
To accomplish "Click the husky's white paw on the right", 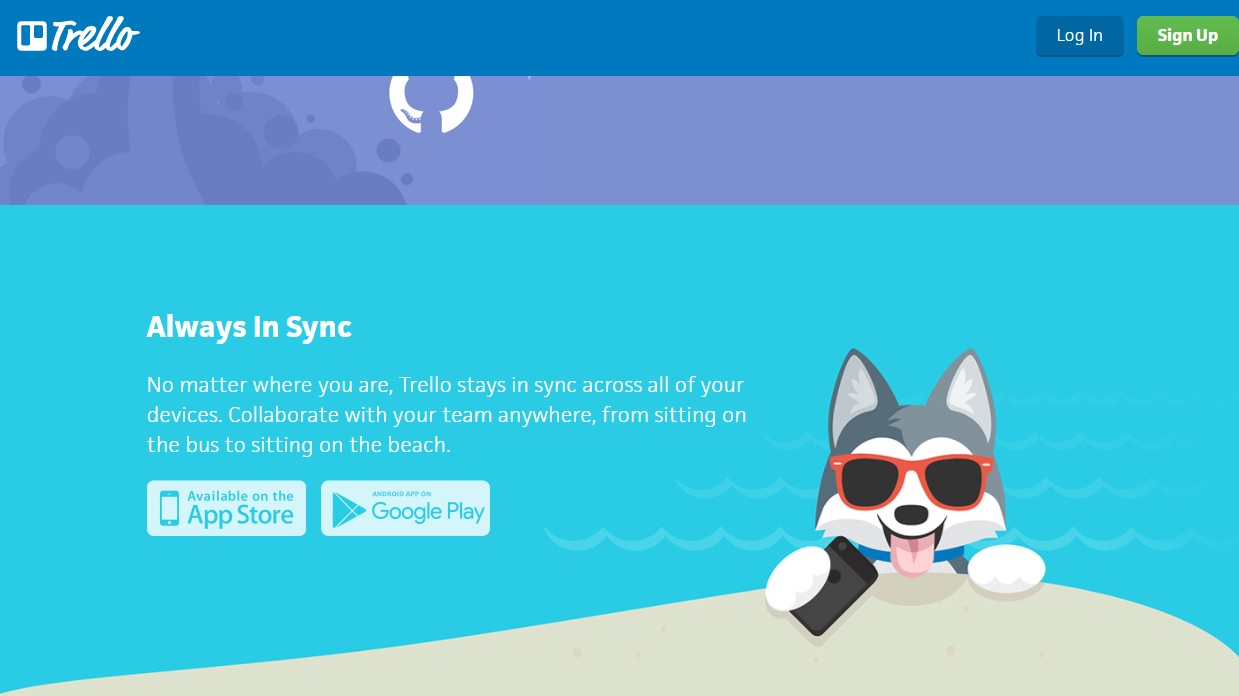I will click(x=1007, y=568).
